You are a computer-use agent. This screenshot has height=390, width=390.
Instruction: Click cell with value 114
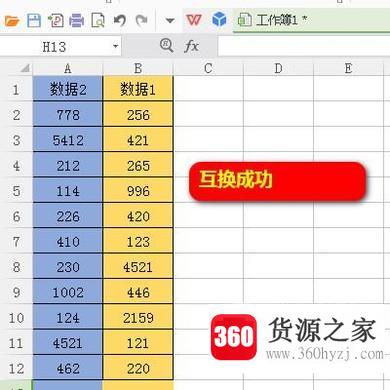pos(68,191)
